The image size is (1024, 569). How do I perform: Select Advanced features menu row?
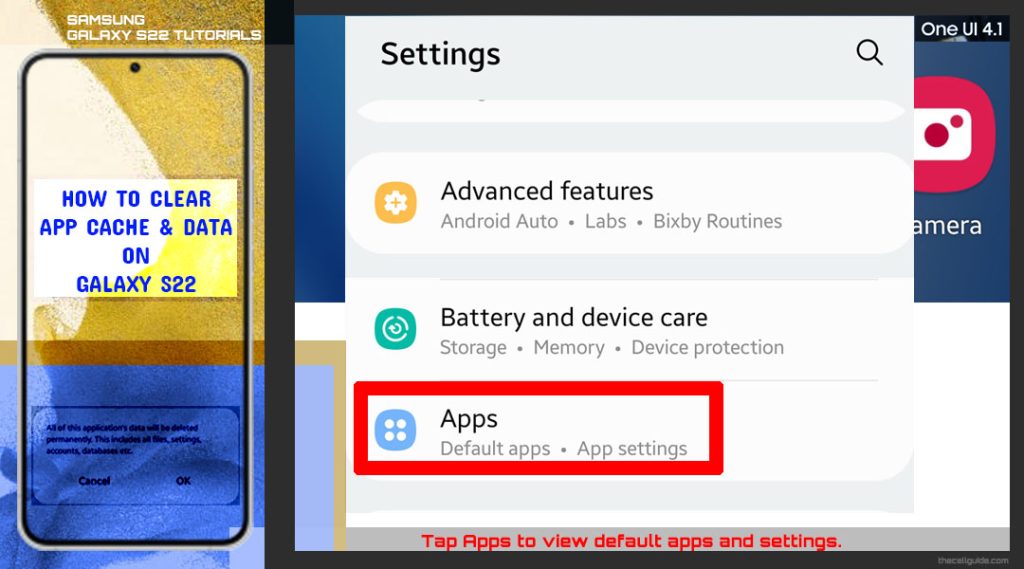(x=629, y=203)
